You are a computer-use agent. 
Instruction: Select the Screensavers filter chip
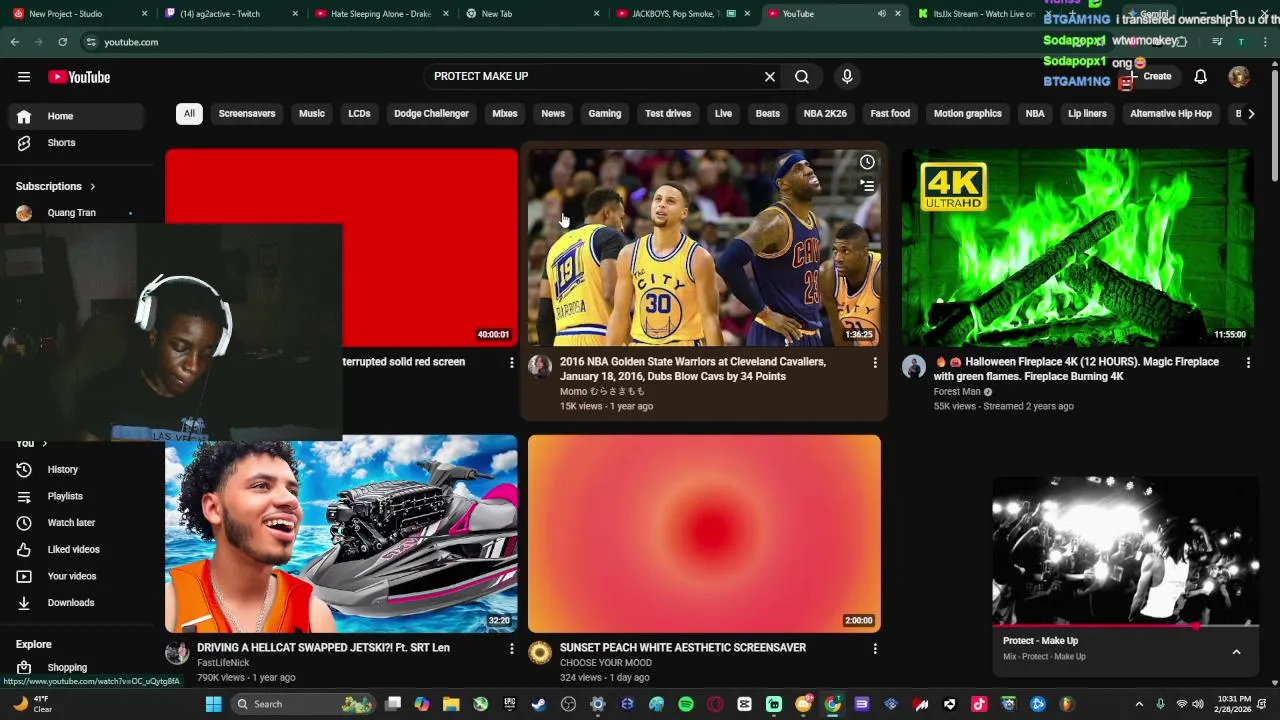[x=247, y=114]
